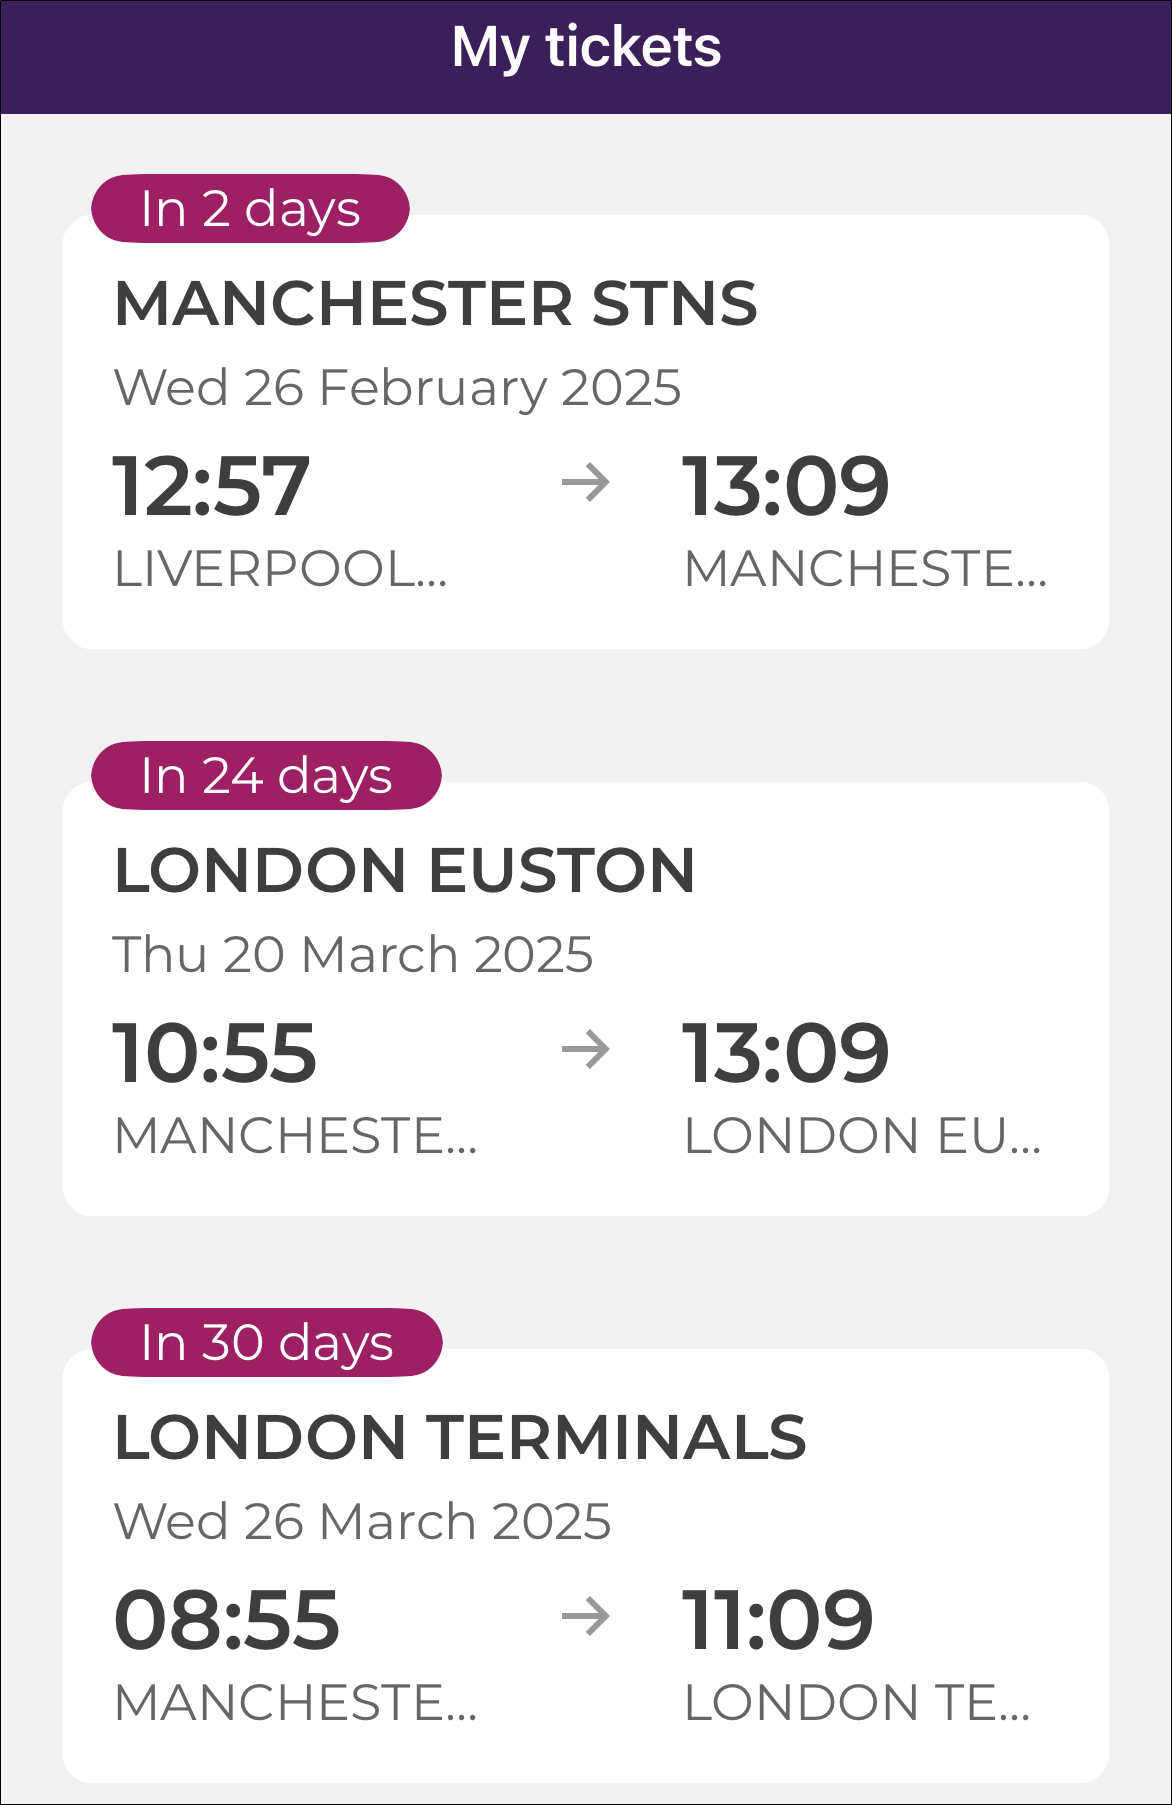This screenshot has width=1172, height=1805.
Task: Tap the 'In 2 days' badge
Action: [x=250, y=209]
